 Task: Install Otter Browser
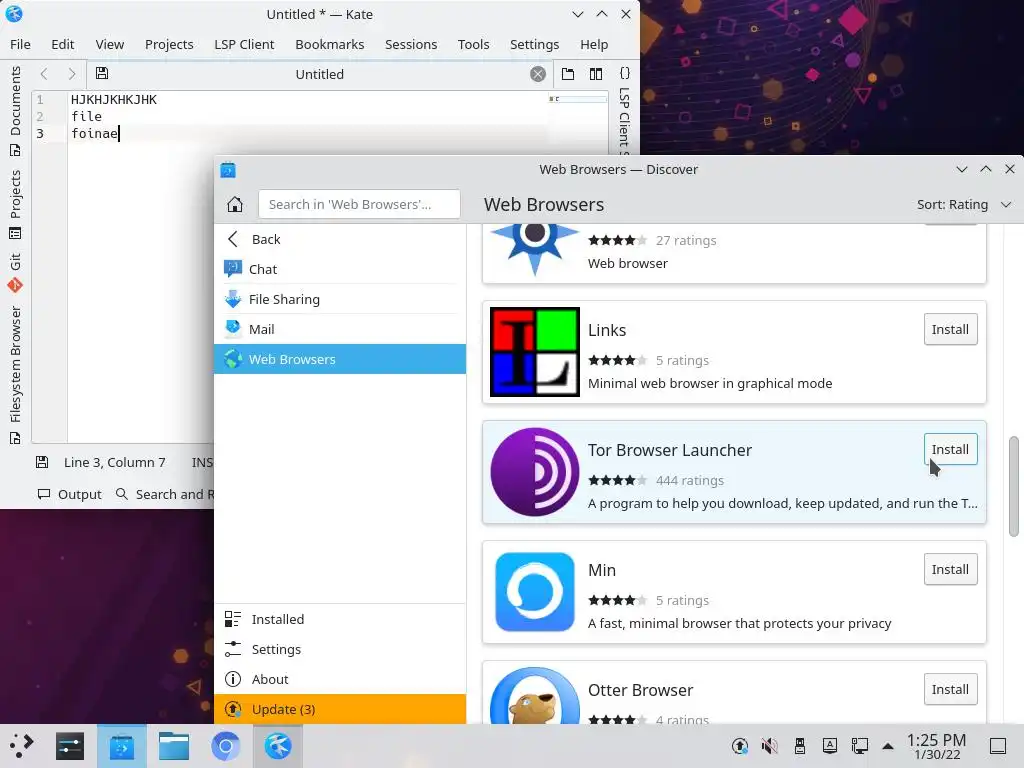pos(950,690)
